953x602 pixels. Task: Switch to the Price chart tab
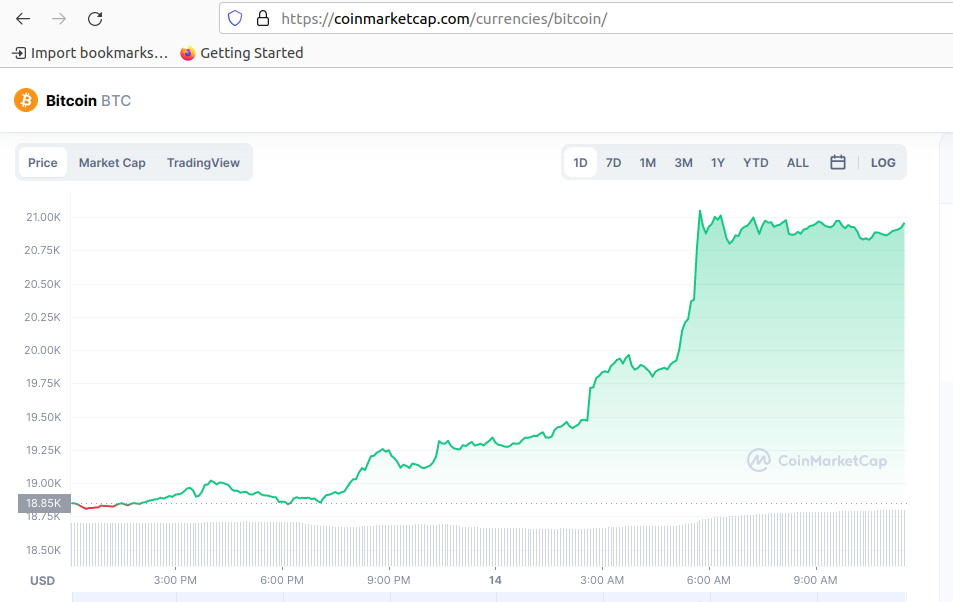coord(43,162)
